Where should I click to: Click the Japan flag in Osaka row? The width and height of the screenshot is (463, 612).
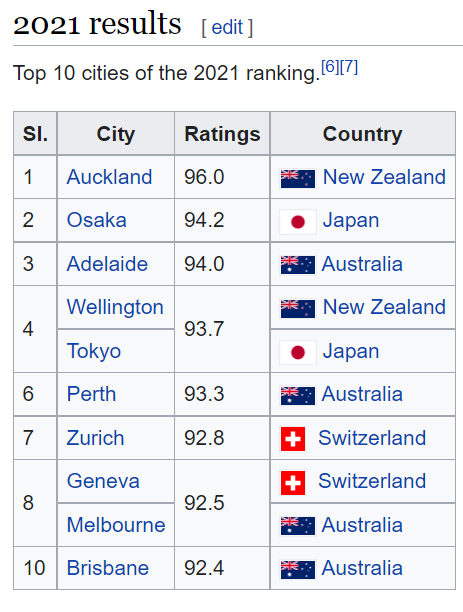297,222
